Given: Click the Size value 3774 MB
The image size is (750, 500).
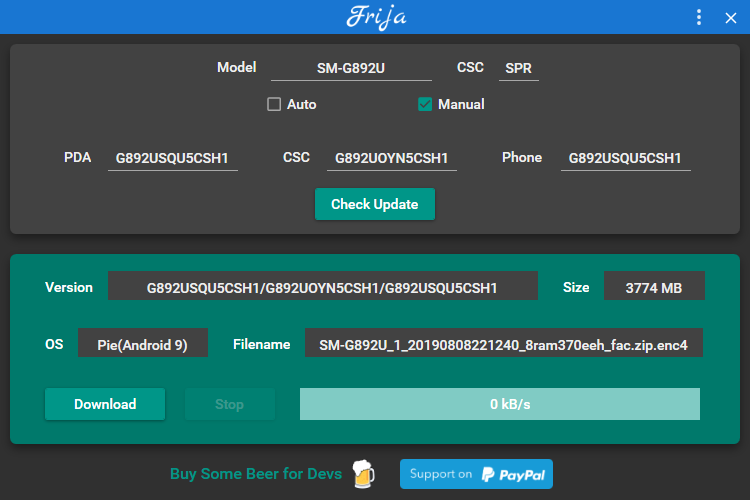Looking at the screenshot, I should [653, 287].
